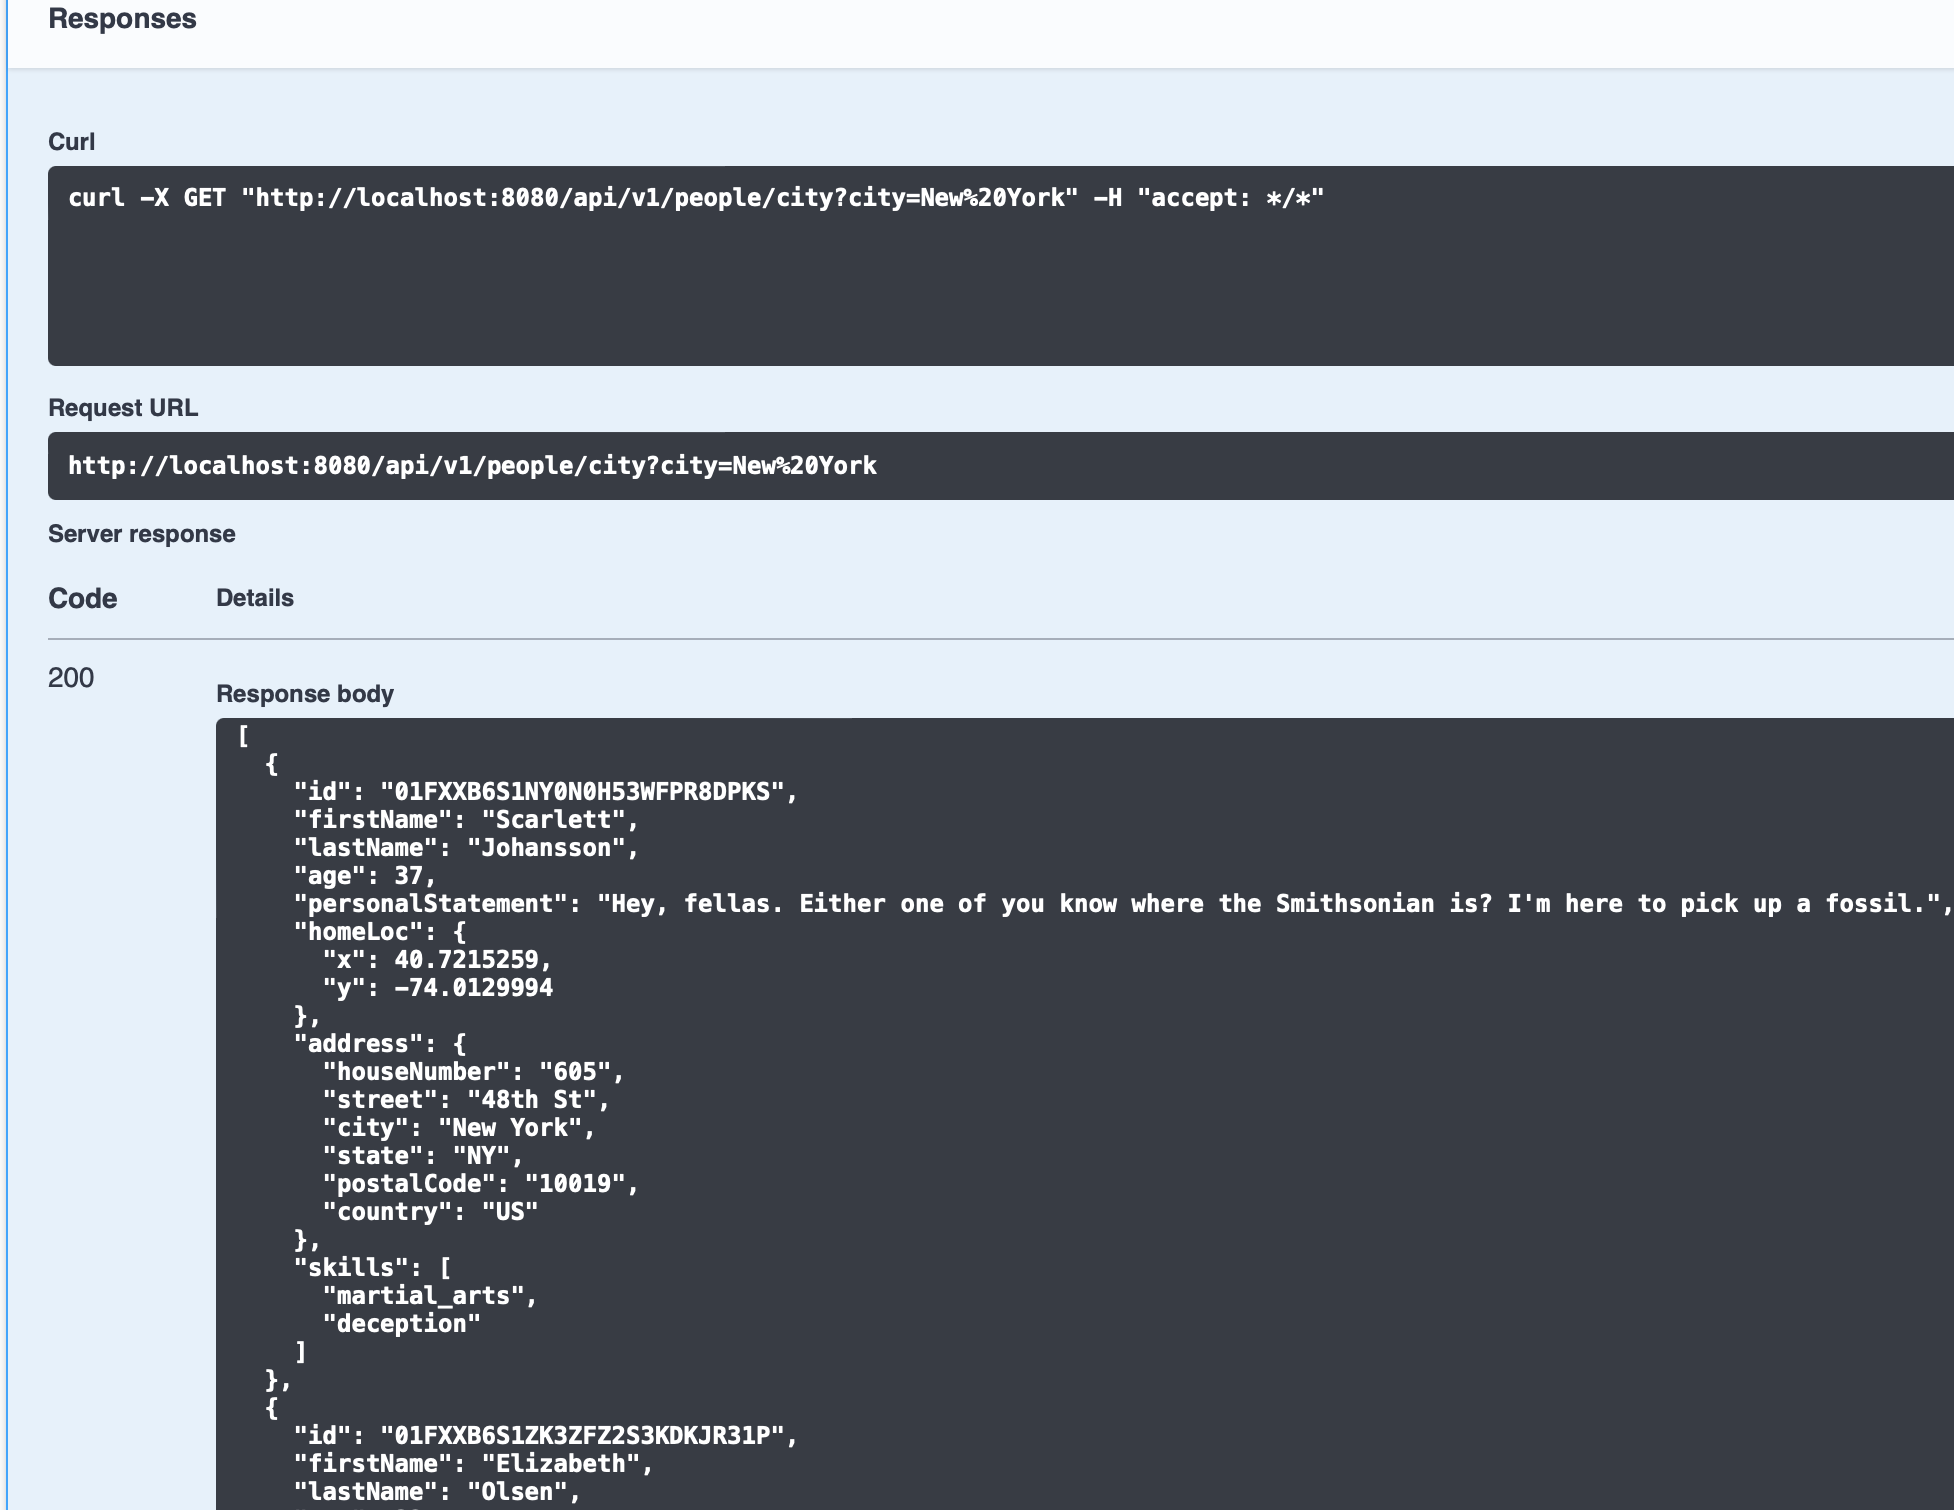This screenshot has height=1510, width=1954.
Task: Click inside the curl command text
Action: tap(695, 198)
